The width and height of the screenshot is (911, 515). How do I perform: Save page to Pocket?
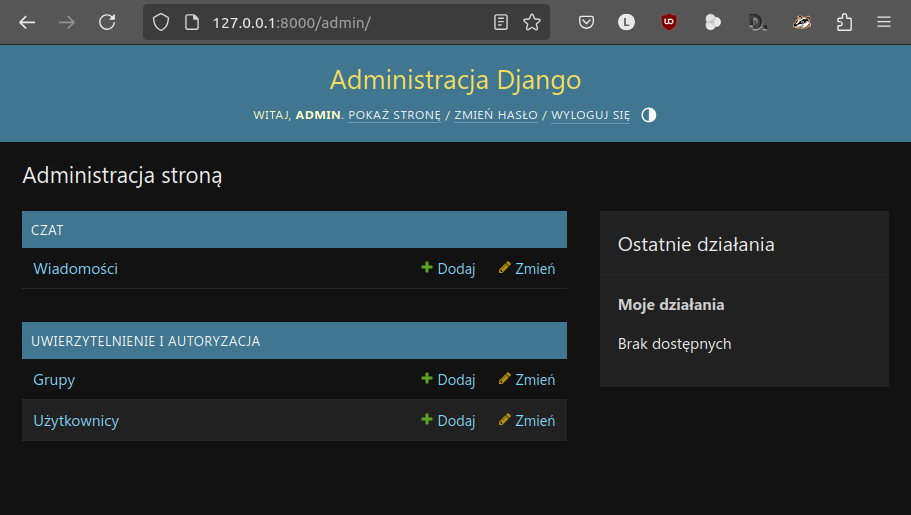586,23
